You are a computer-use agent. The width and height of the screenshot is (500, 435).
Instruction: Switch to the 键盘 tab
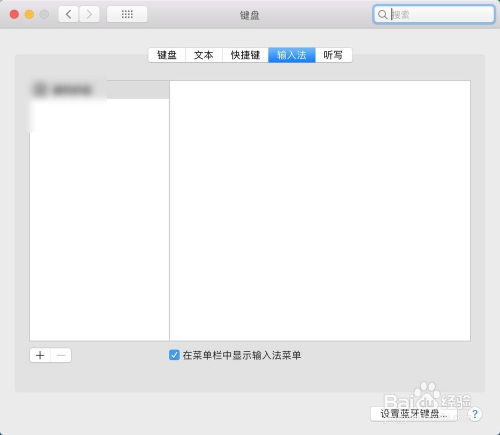pos(167,55)
